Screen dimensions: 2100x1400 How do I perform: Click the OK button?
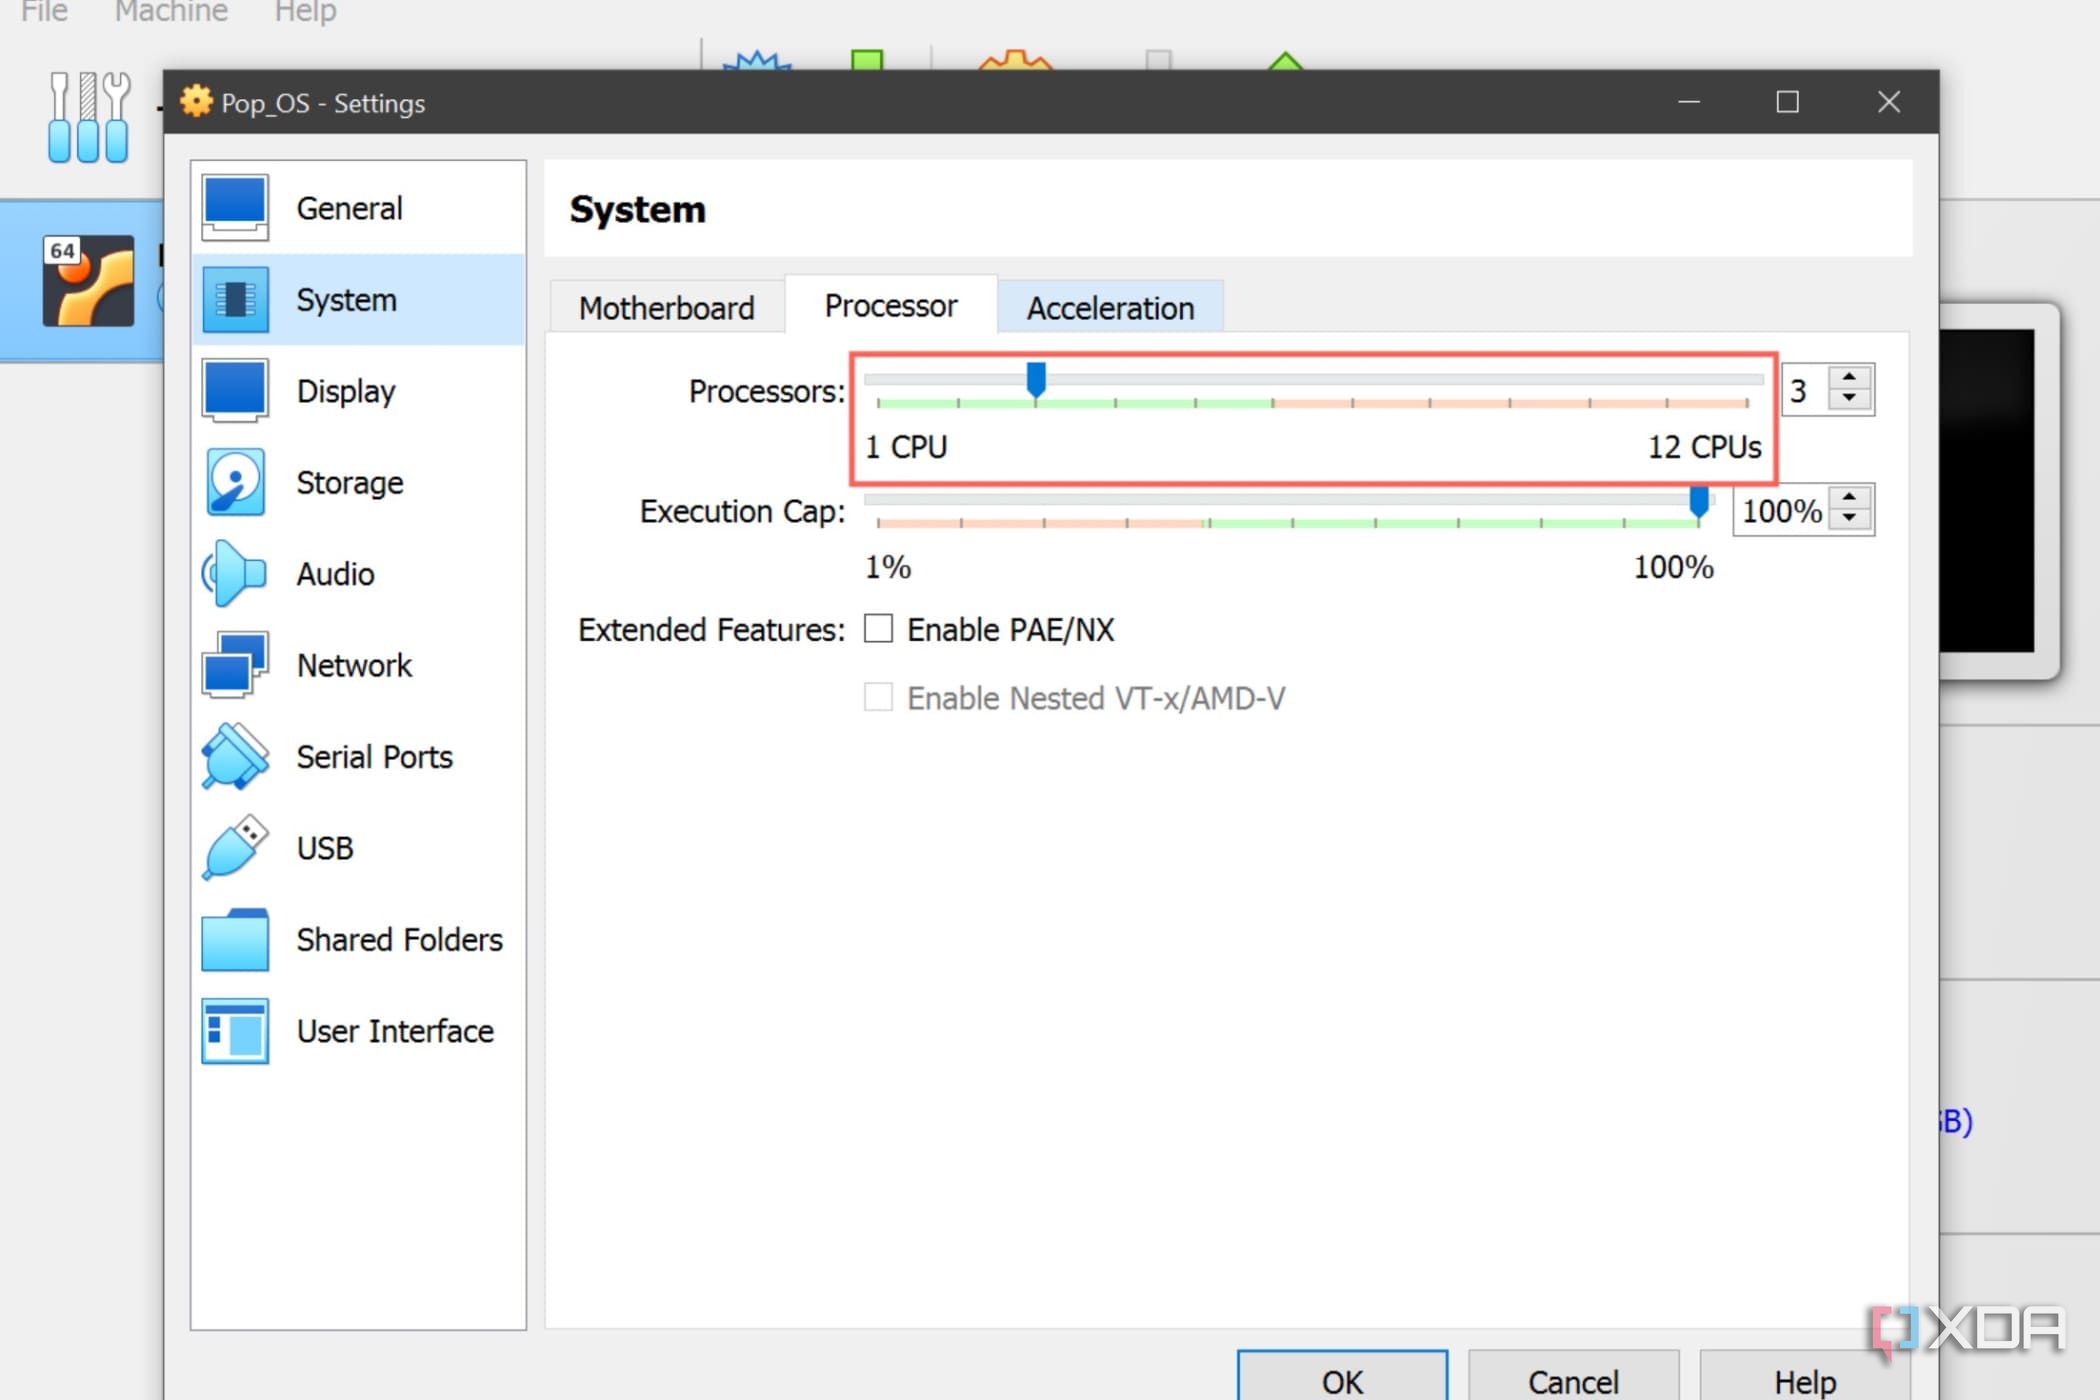click(x=1342, y=1381)
